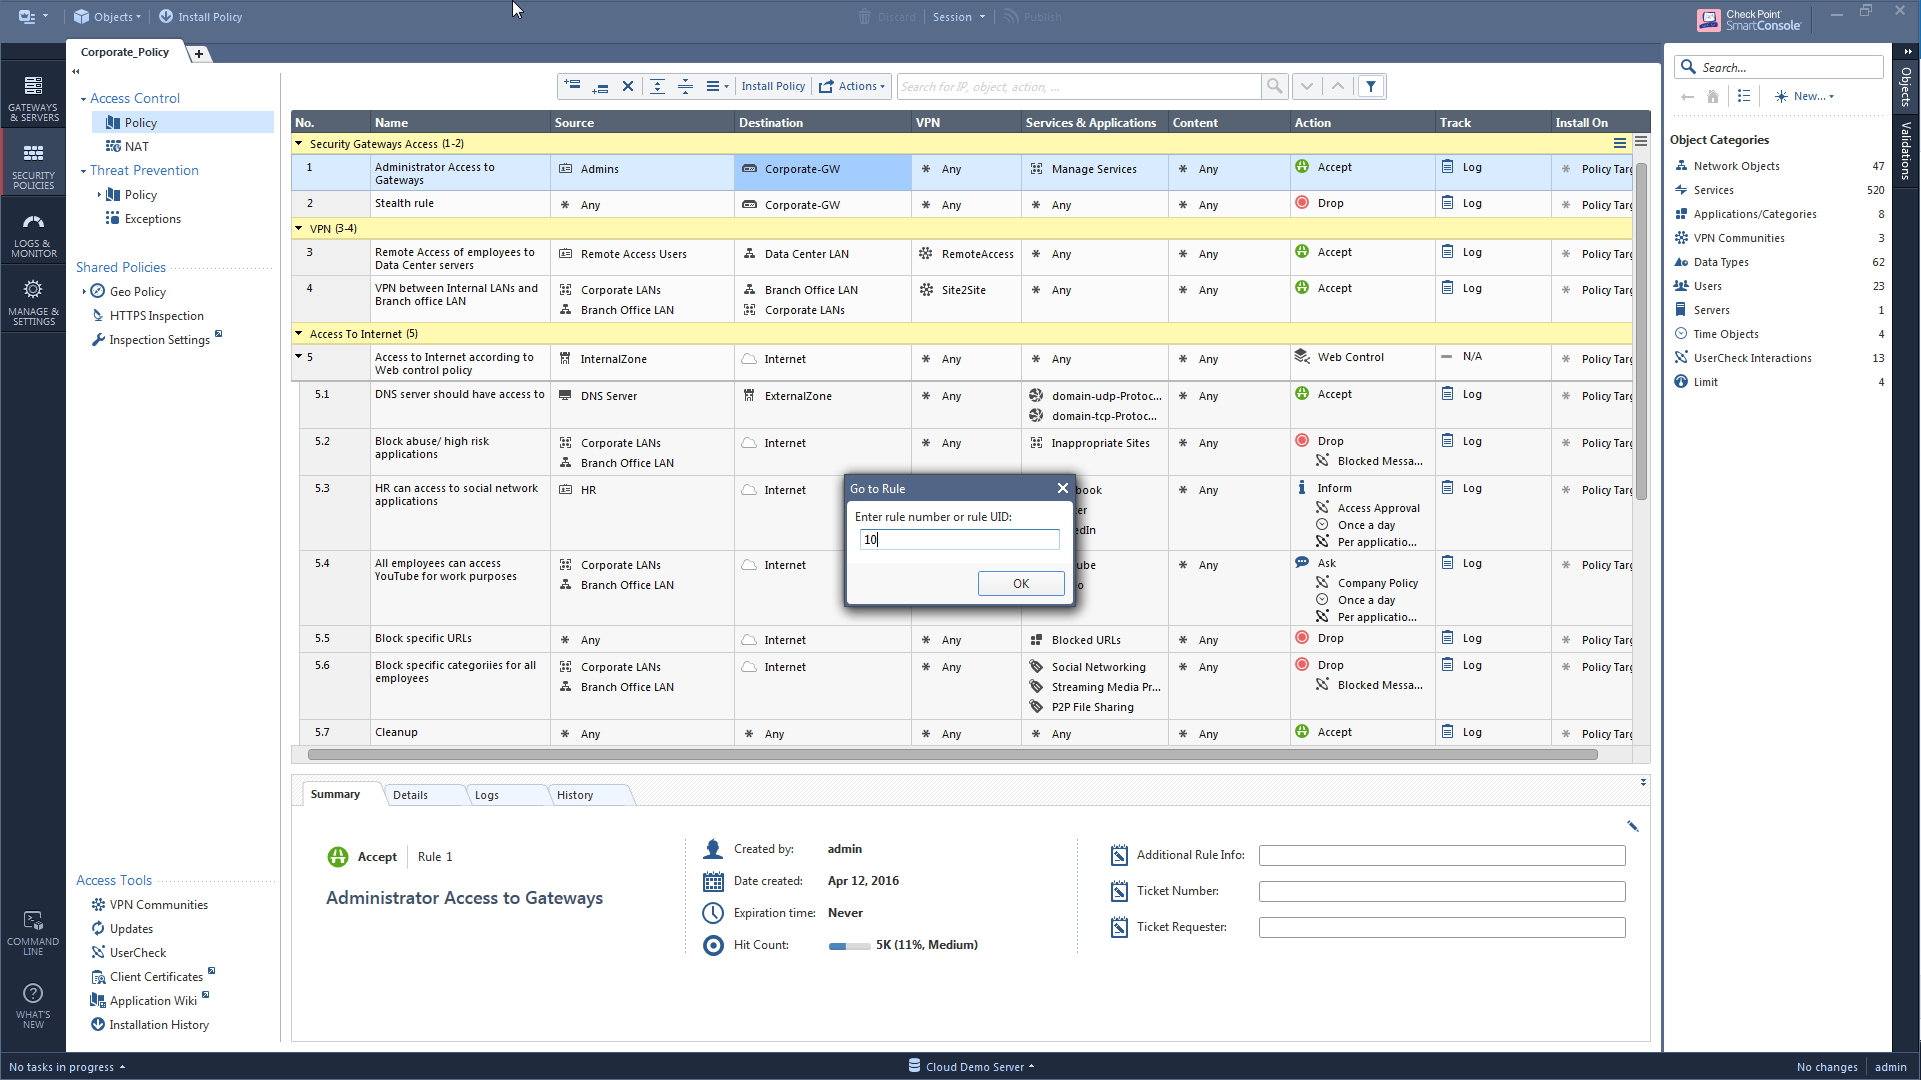
Task: Add rule below icon in toolbar
Action: 600,86
